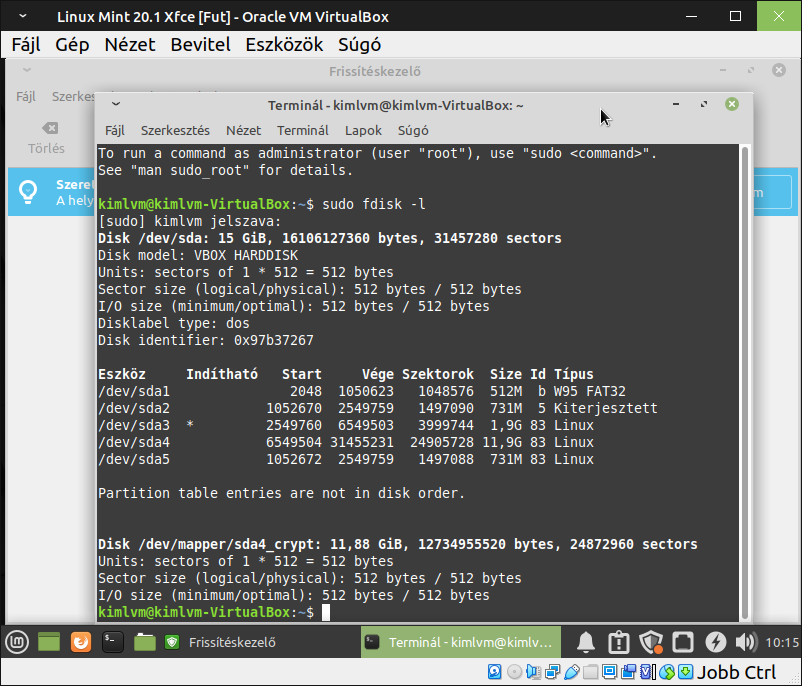The height and width of the screenshot is (686, 802).
Task: Open the power manager tray icon
Action: tap(715, 642)
